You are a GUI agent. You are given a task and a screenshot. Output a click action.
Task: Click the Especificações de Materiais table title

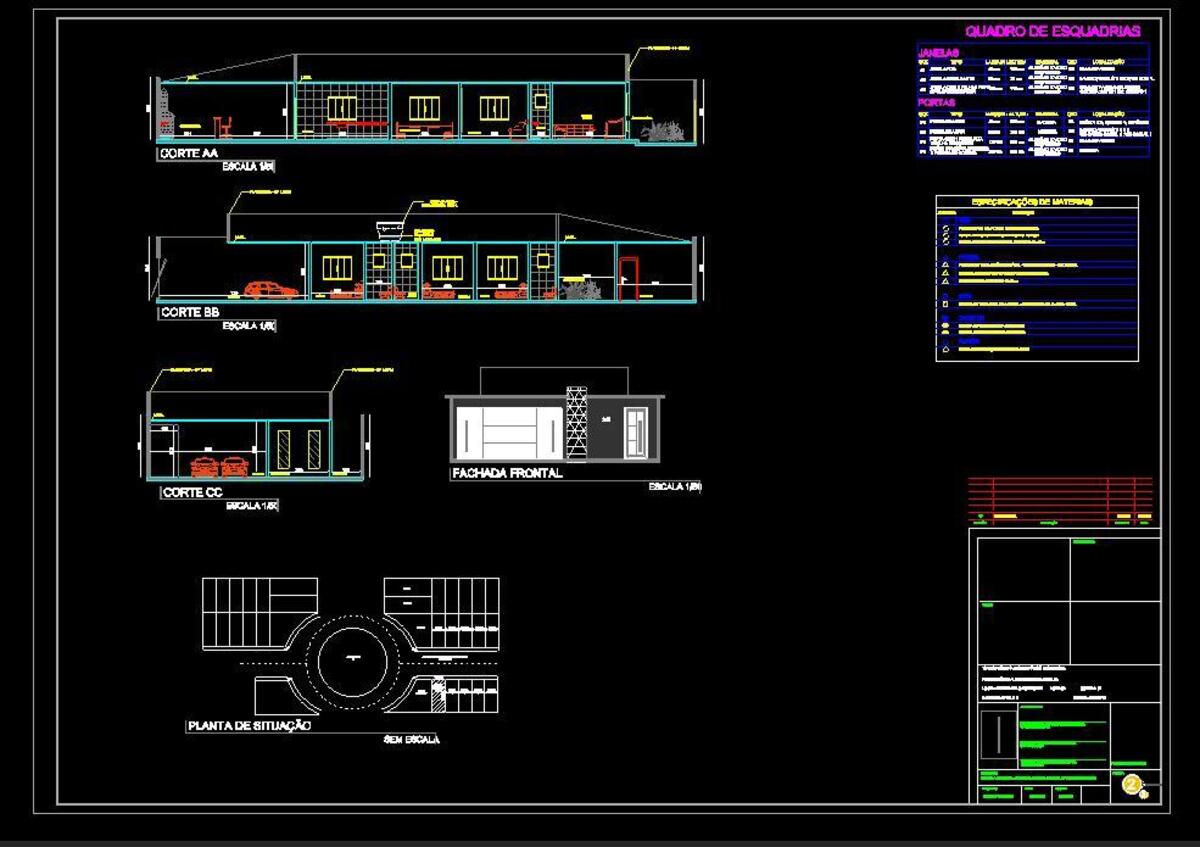1037,202
